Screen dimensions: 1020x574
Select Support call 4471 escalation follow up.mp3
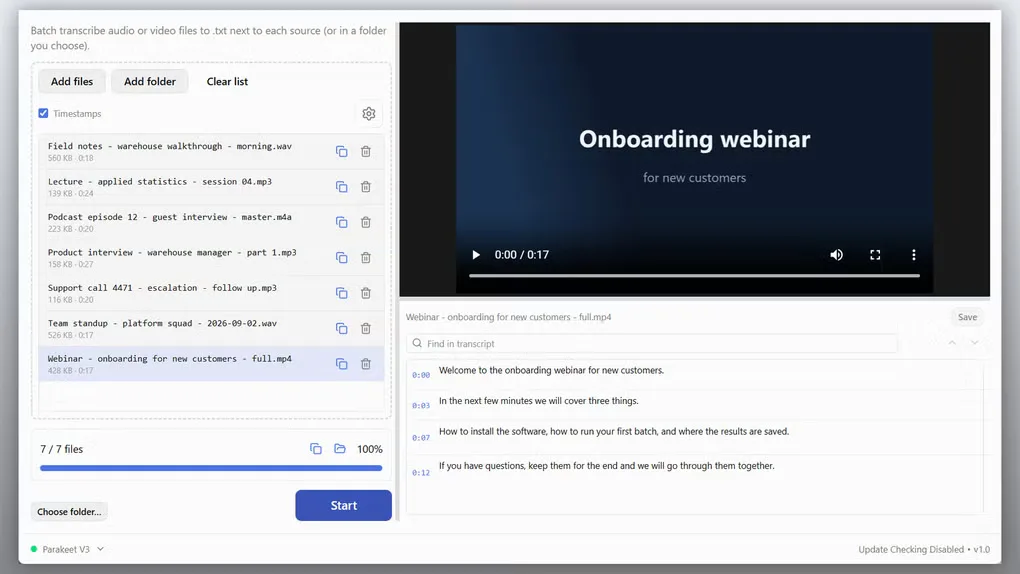[211, 294]
